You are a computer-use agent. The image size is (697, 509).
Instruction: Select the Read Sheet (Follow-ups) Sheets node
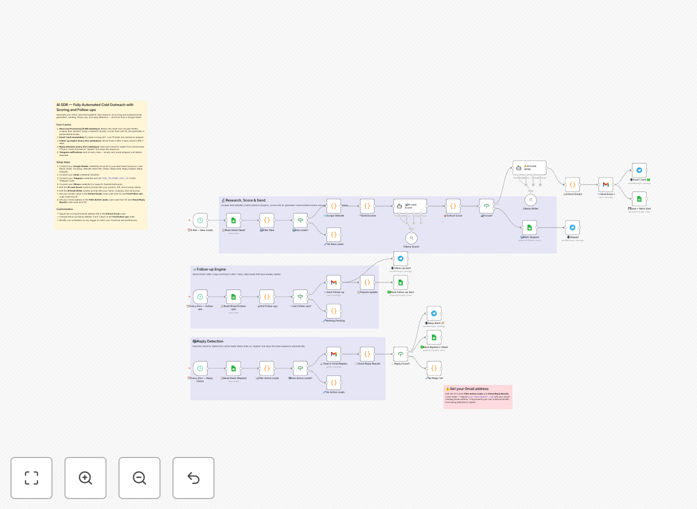click(233, 297)
